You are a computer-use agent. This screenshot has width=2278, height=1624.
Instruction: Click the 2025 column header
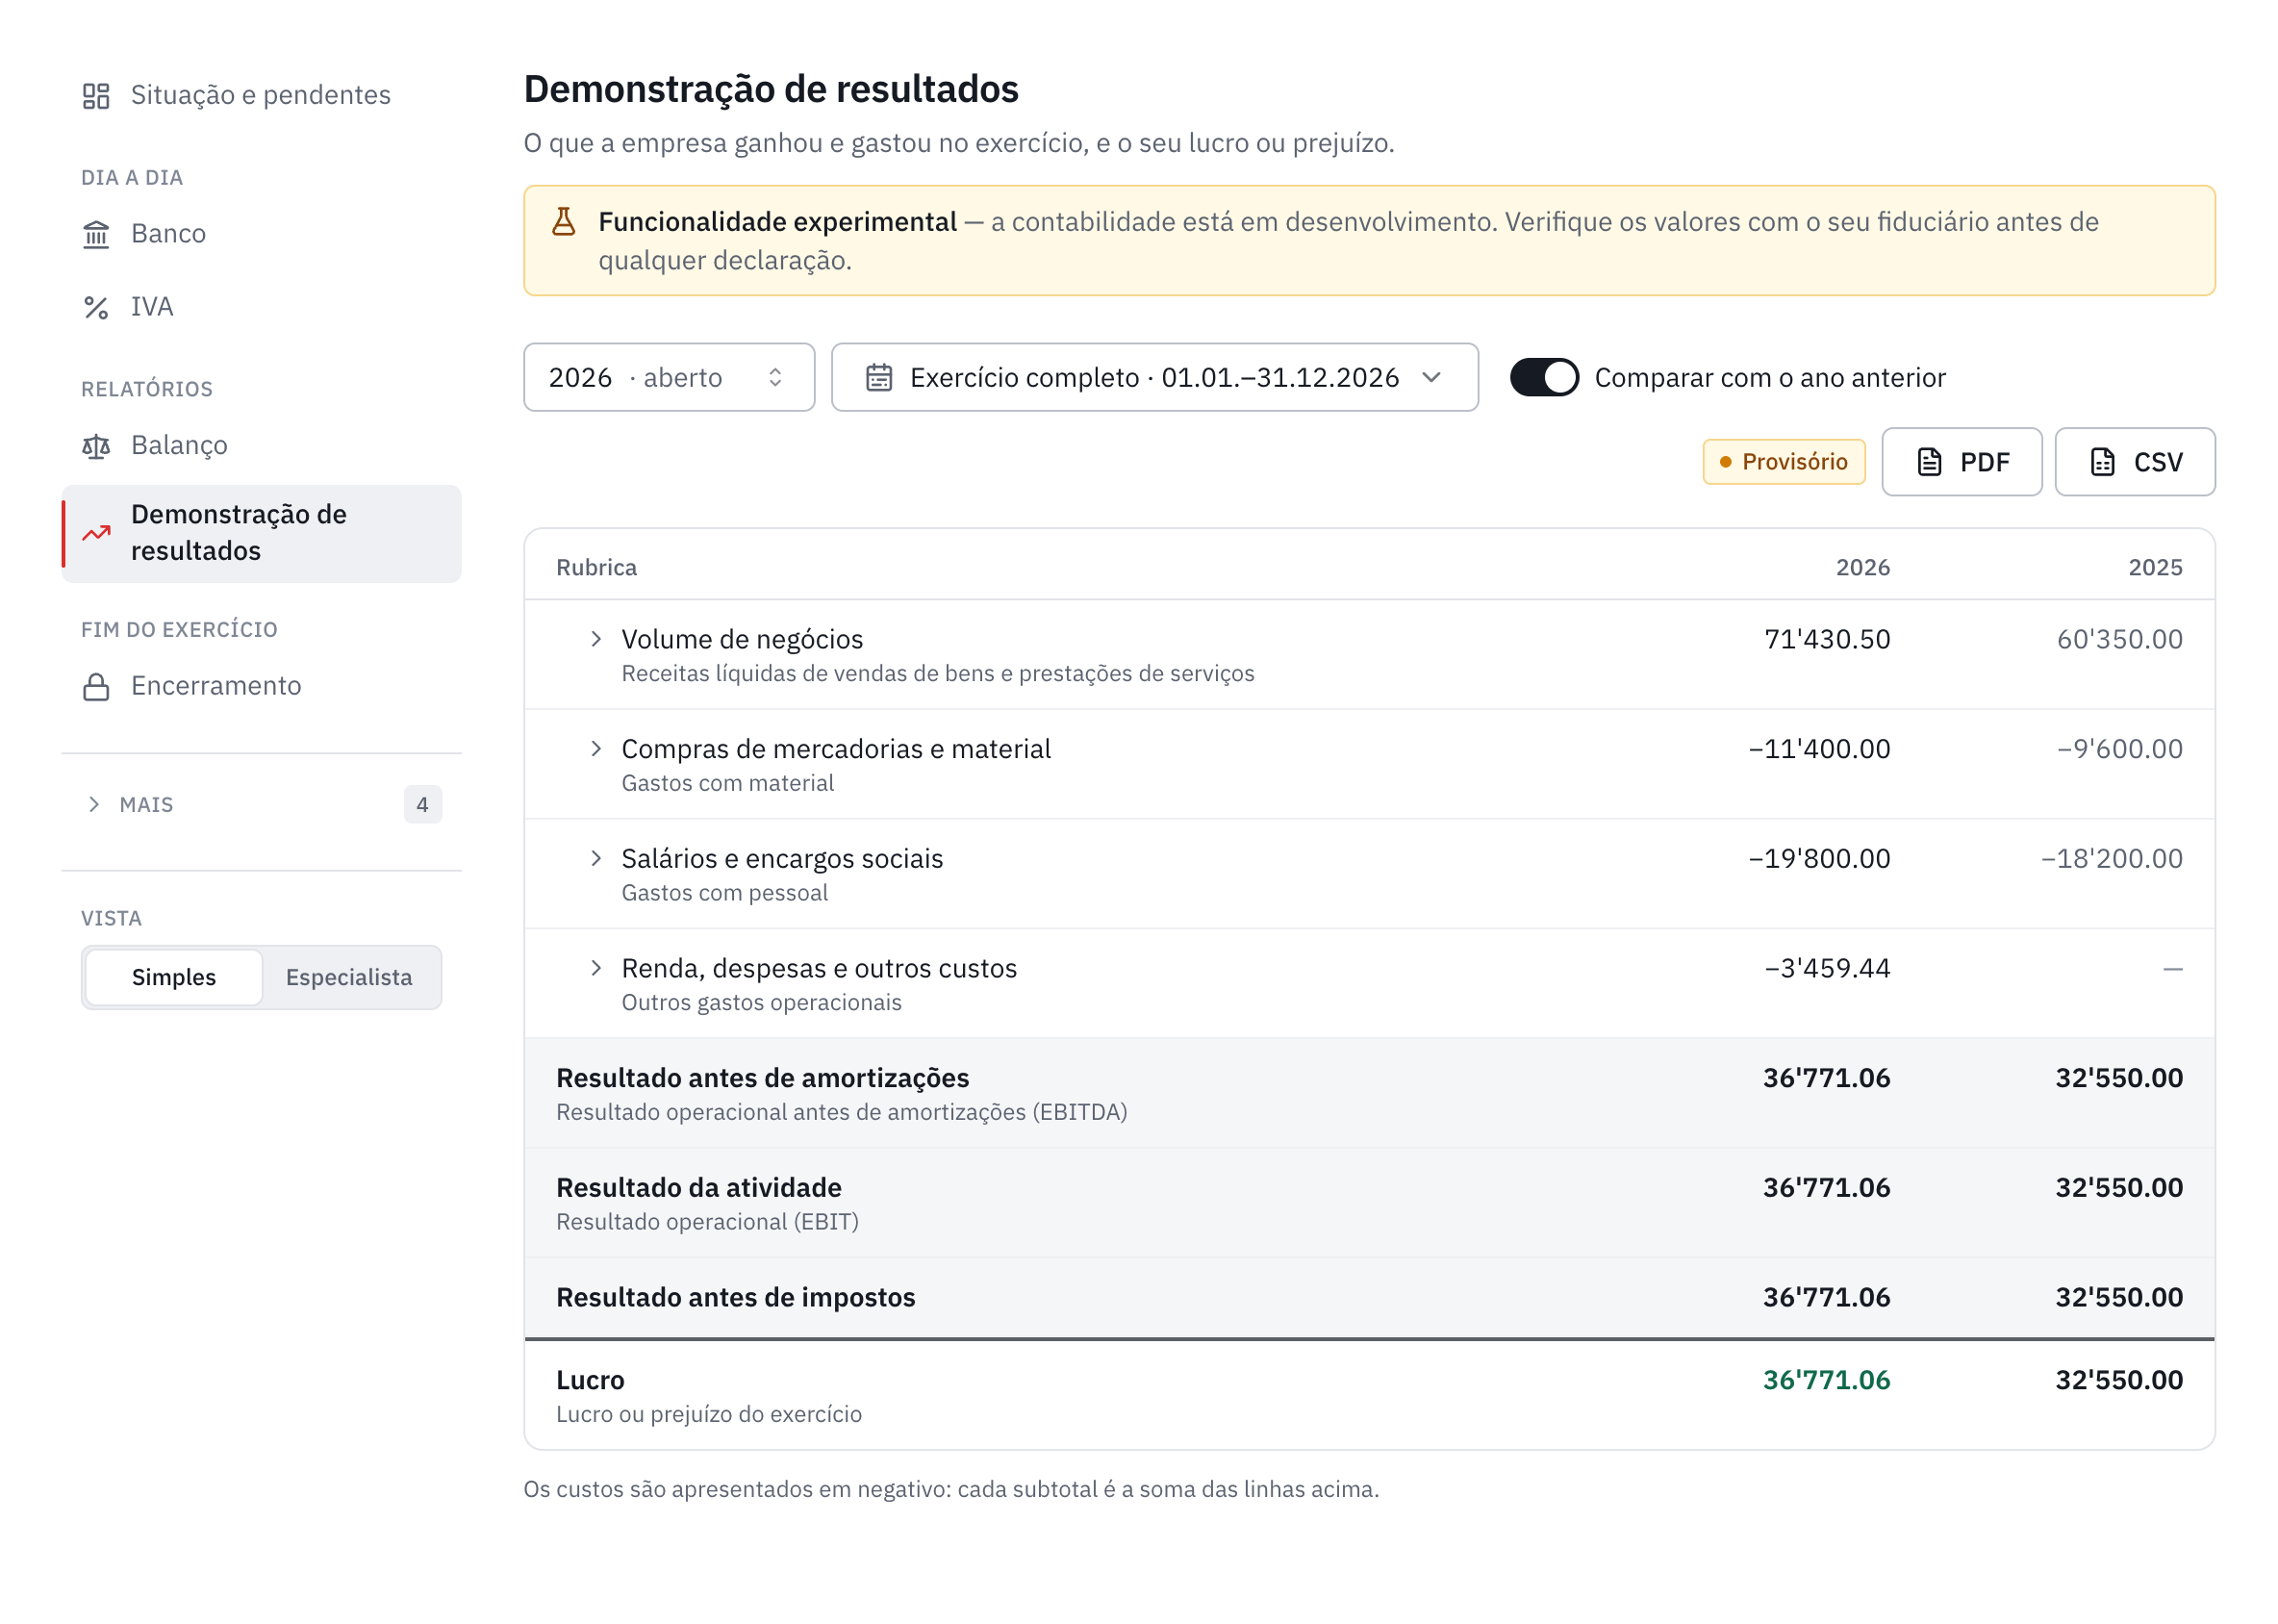coord(2155,568)
